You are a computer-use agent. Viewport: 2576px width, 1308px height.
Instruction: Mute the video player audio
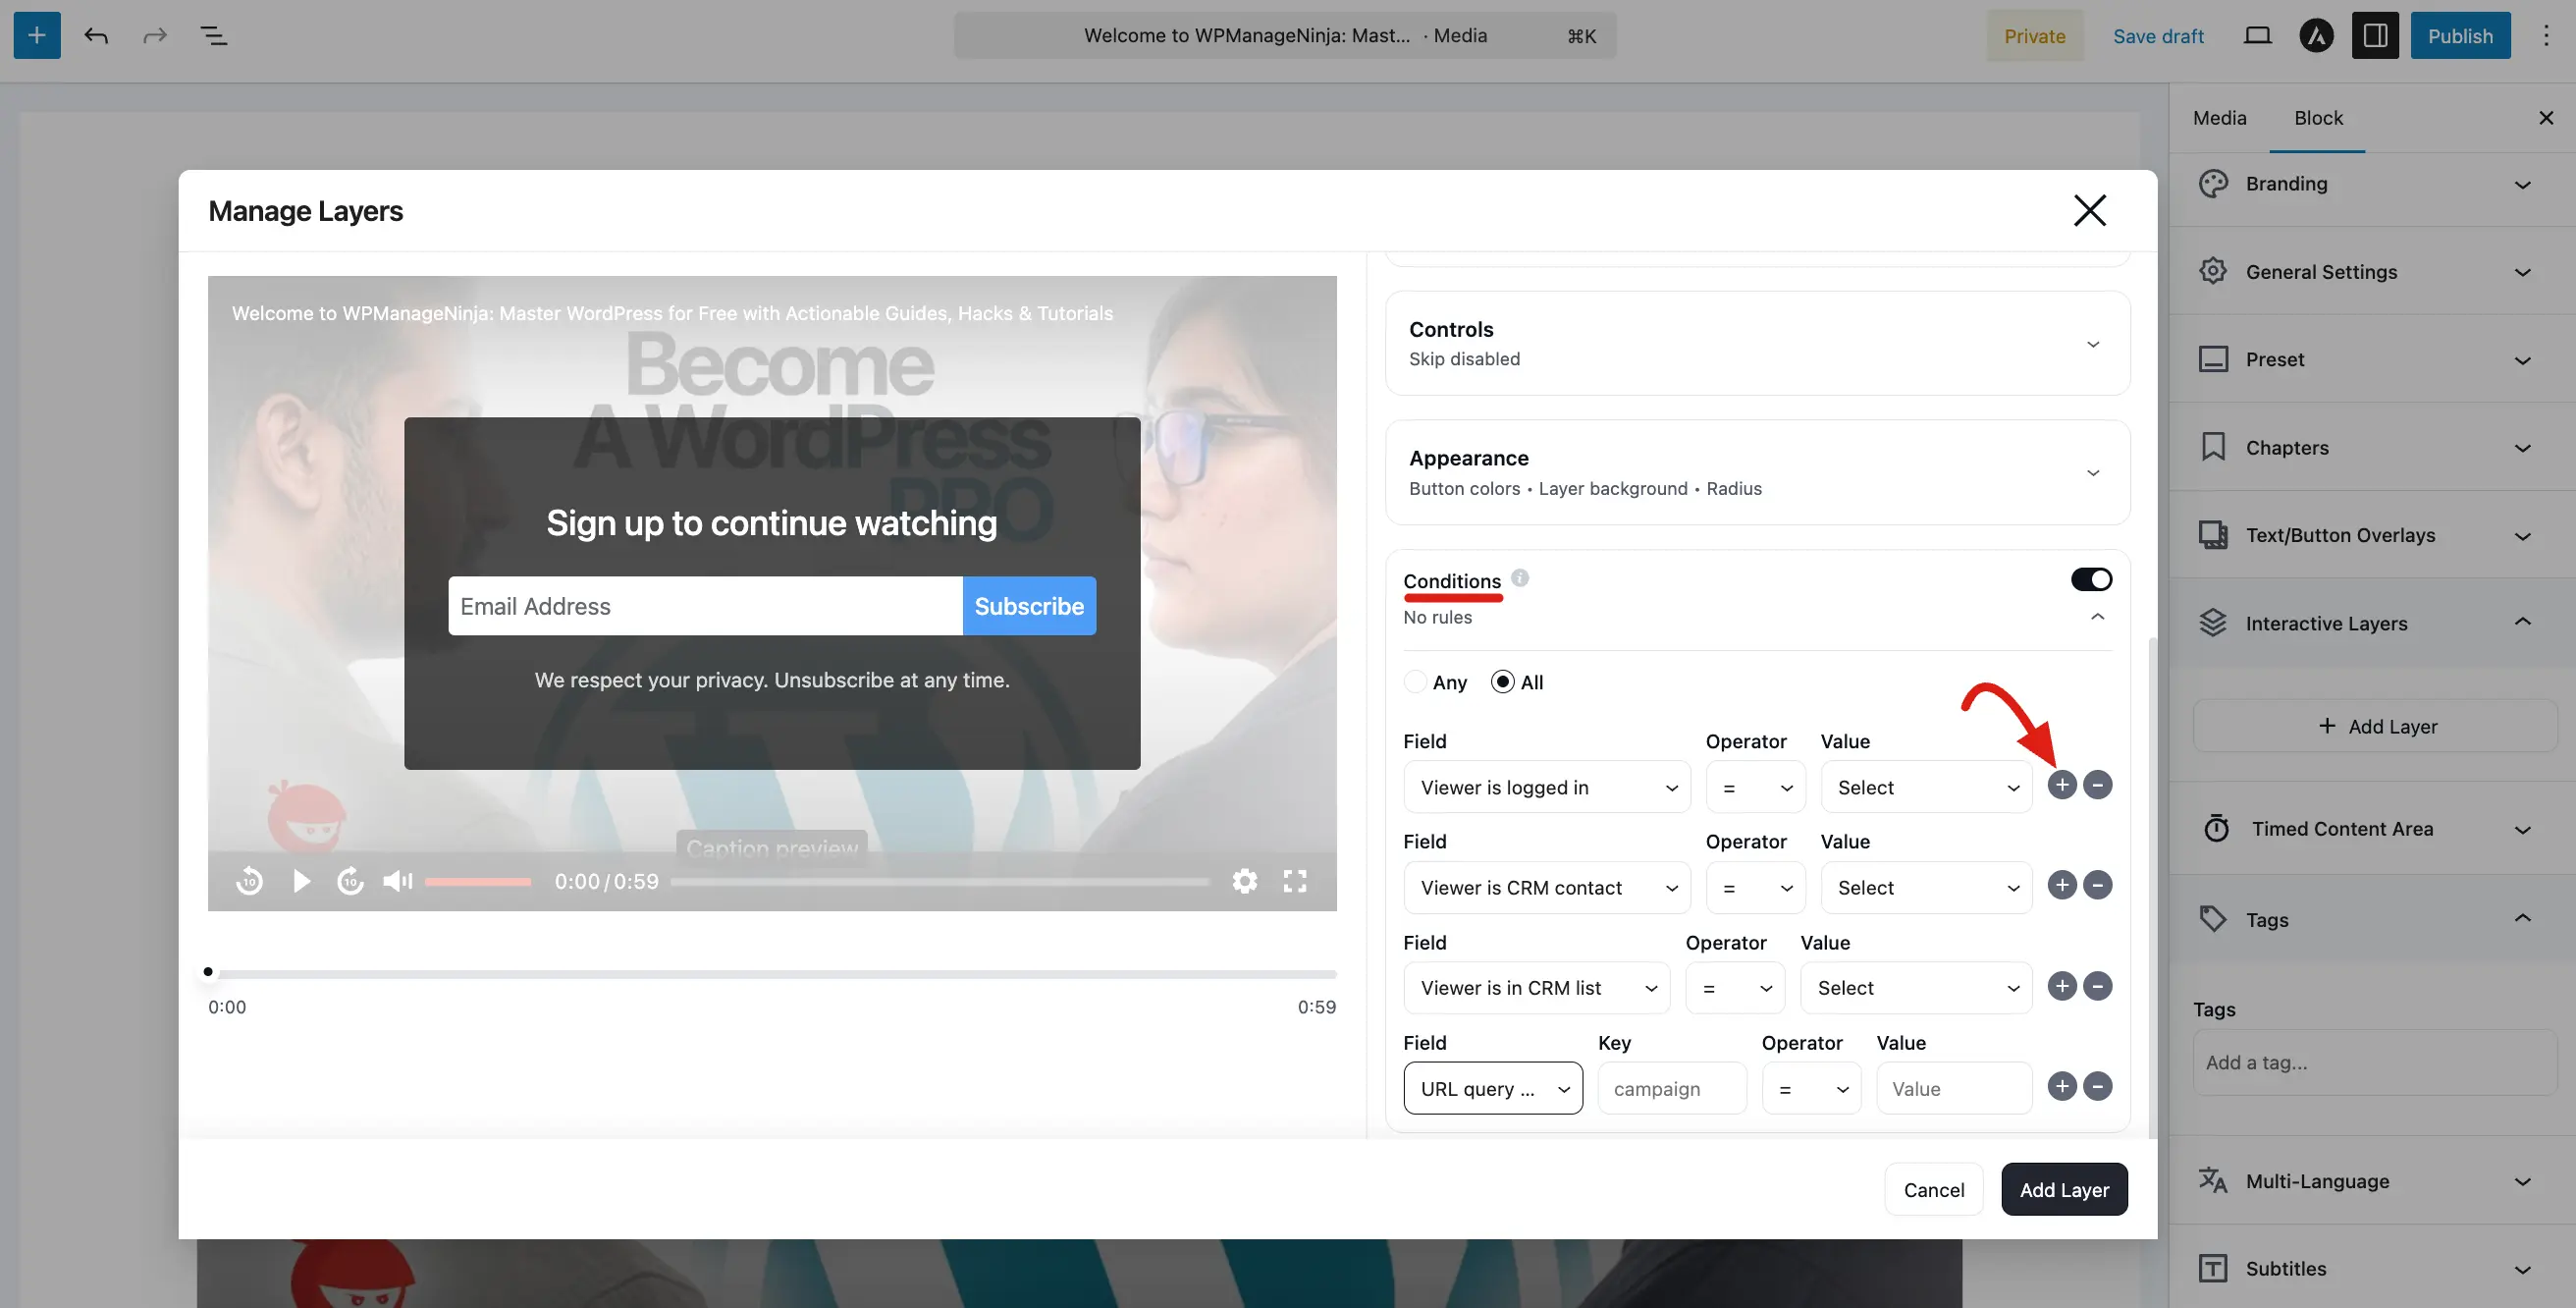398,881
